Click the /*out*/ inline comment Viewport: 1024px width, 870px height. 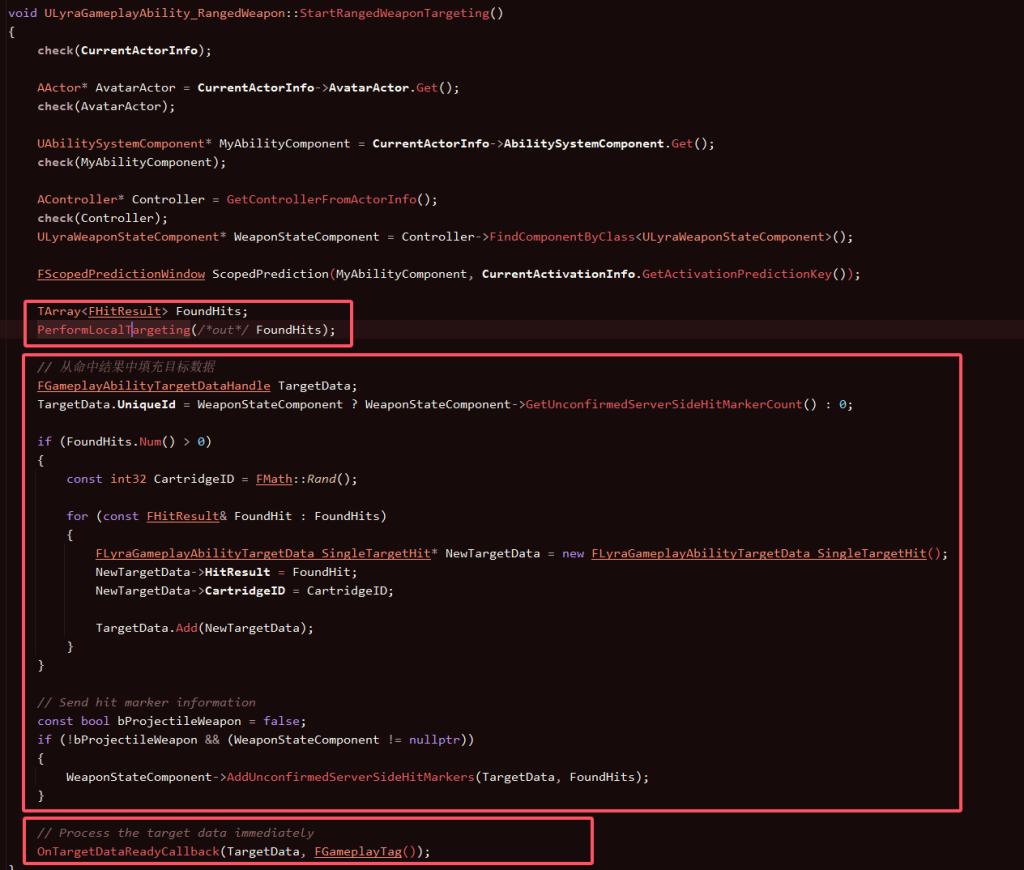222,330
